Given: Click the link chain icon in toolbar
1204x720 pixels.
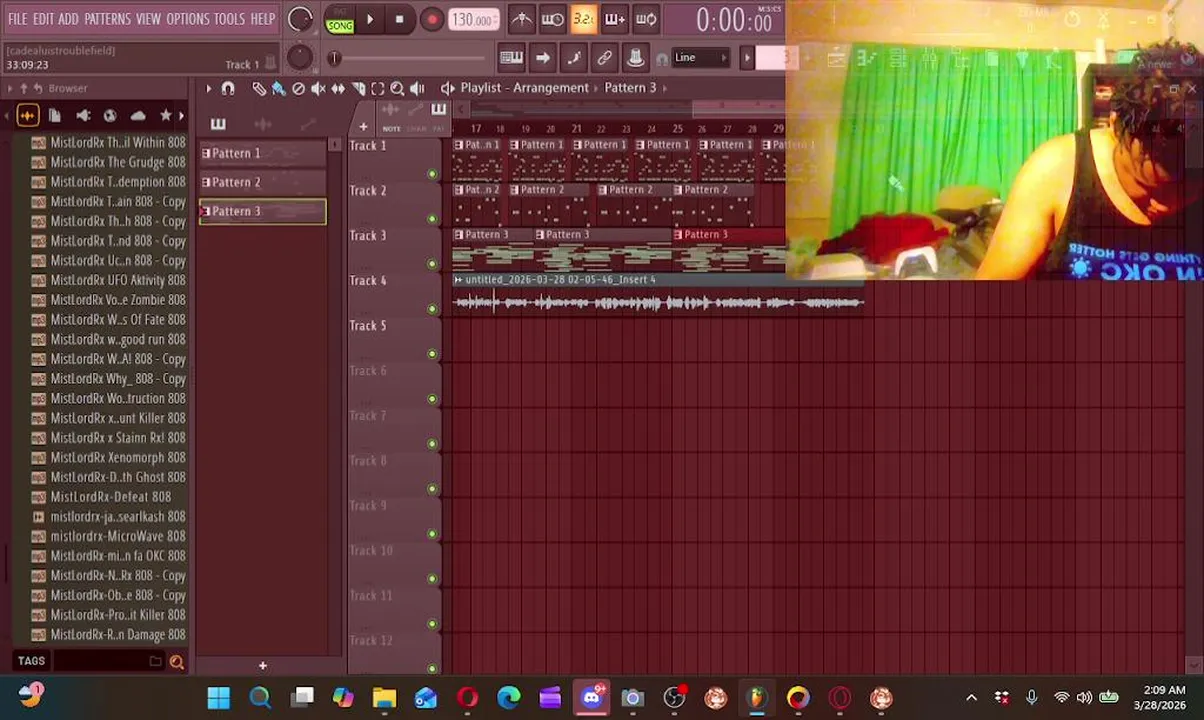Looking at the screenshot, I should tap(604, 58).
